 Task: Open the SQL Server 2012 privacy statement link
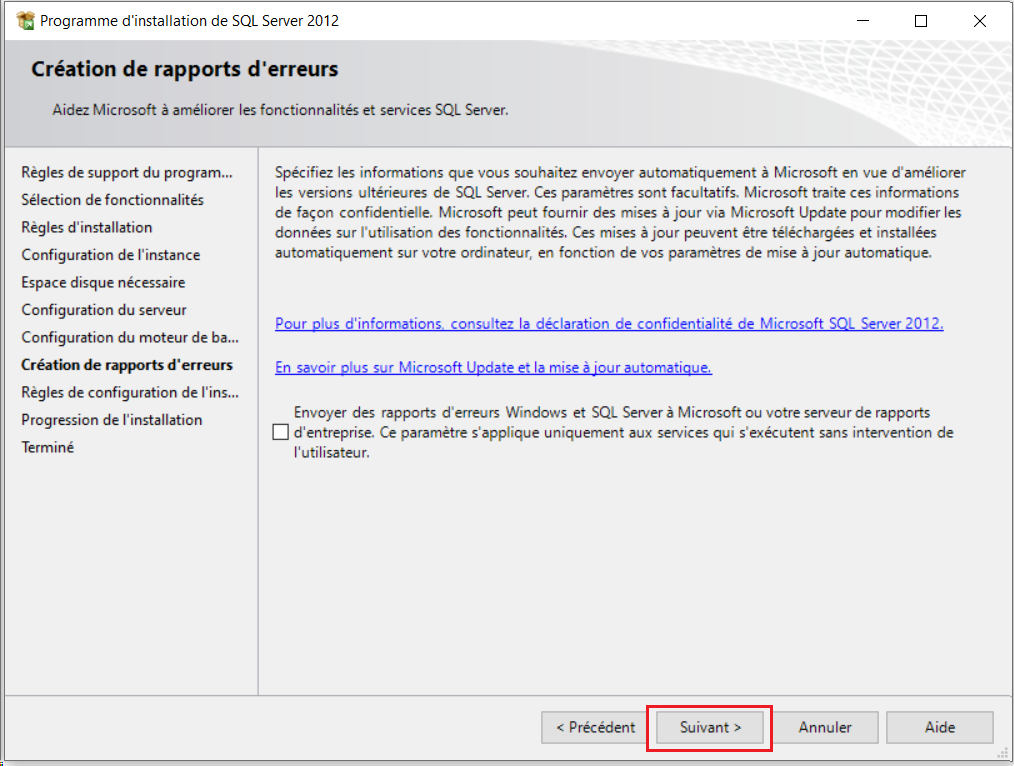tap(609, 324)
